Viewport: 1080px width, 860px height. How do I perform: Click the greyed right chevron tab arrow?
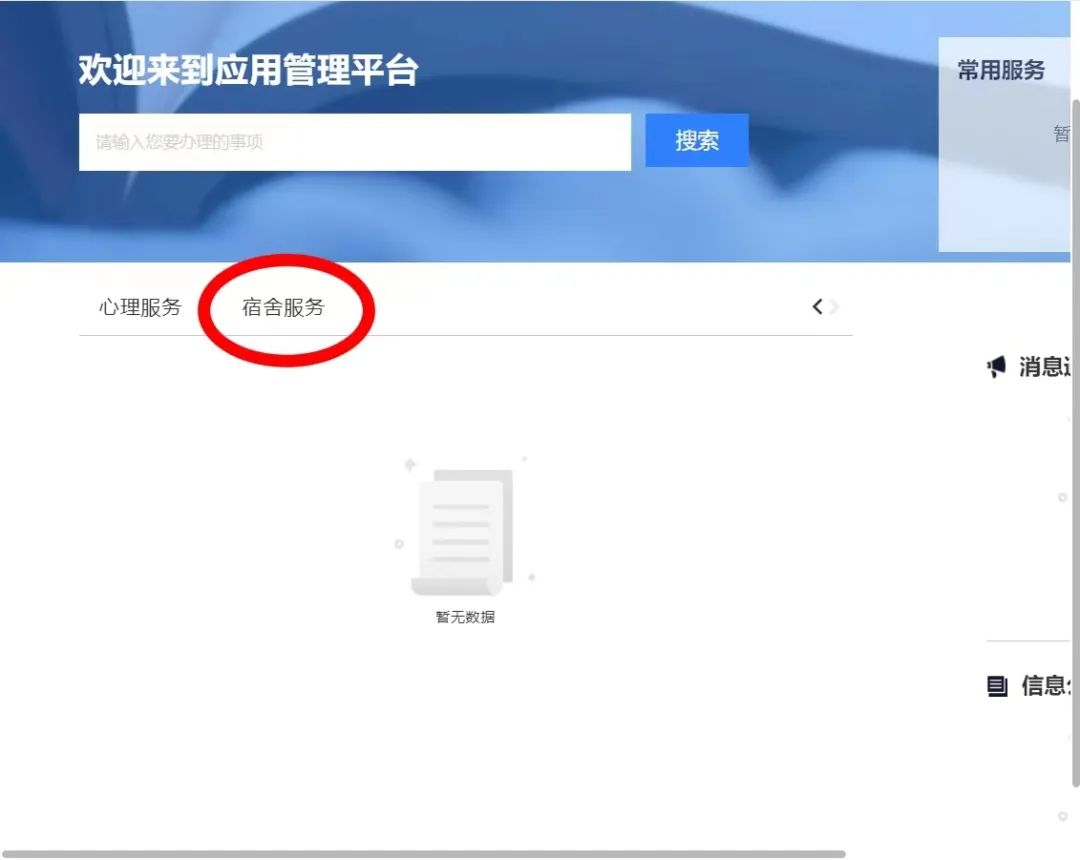point(835,307)
